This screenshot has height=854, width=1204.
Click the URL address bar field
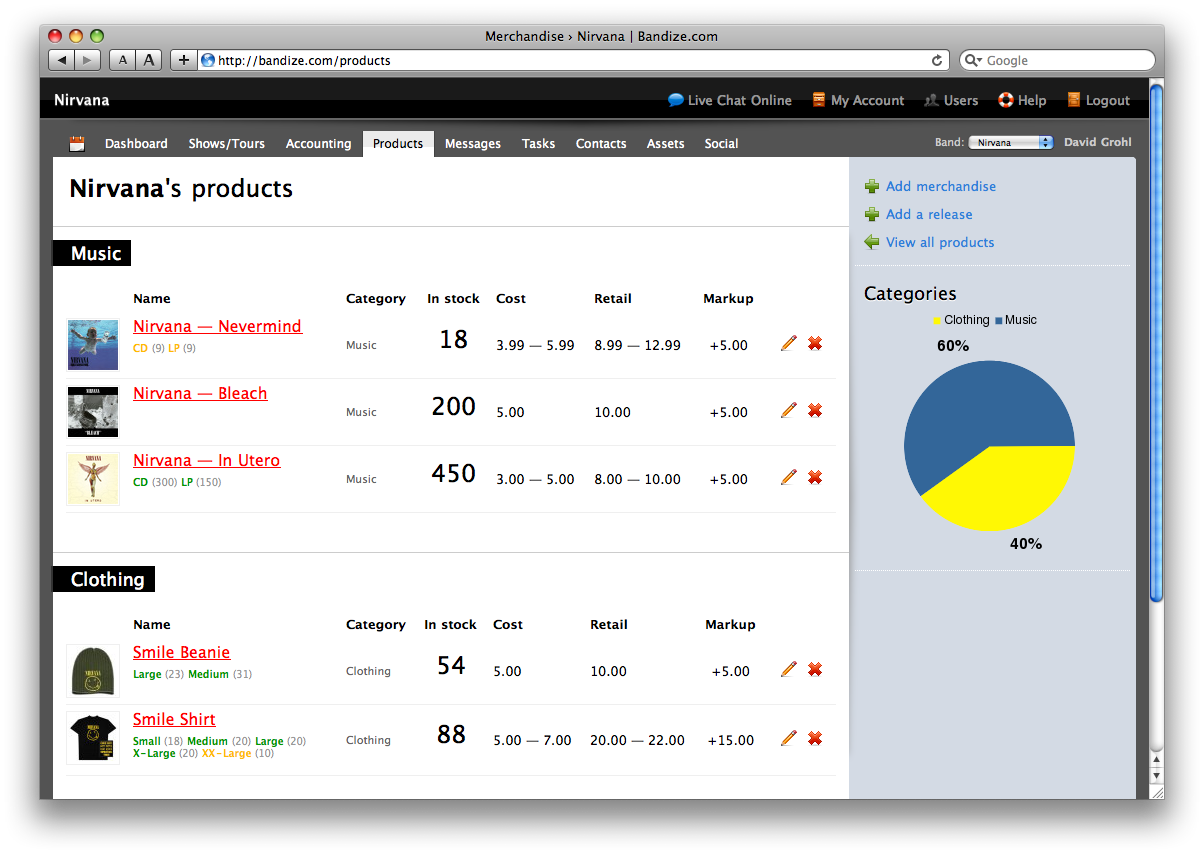574,60
